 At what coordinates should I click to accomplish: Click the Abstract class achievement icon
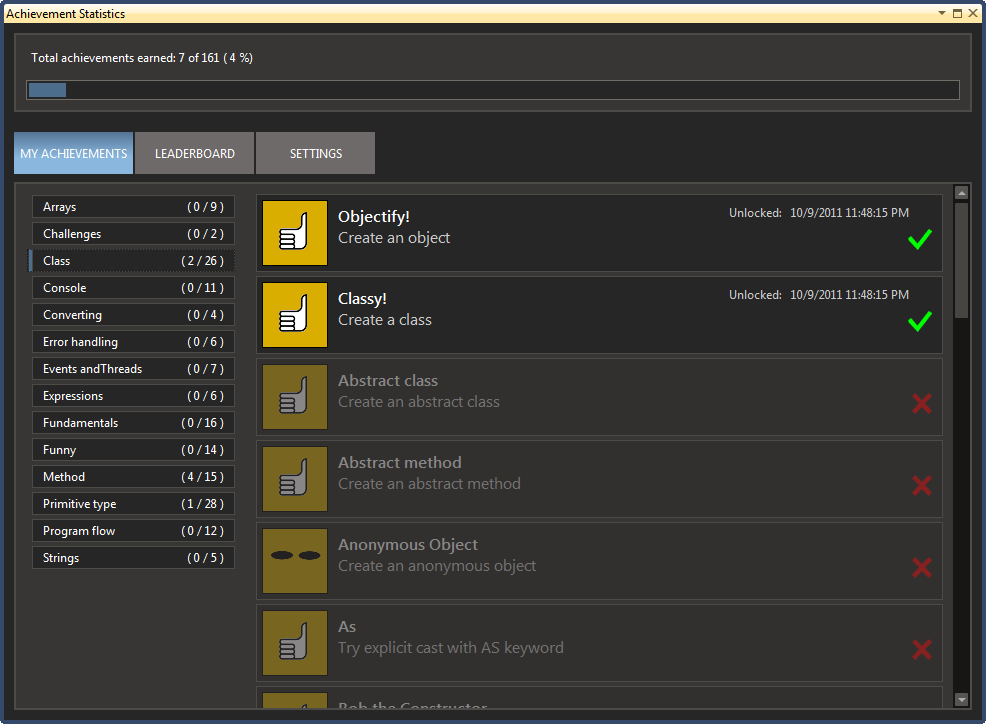pyautogui.click(x=295, y=397)
